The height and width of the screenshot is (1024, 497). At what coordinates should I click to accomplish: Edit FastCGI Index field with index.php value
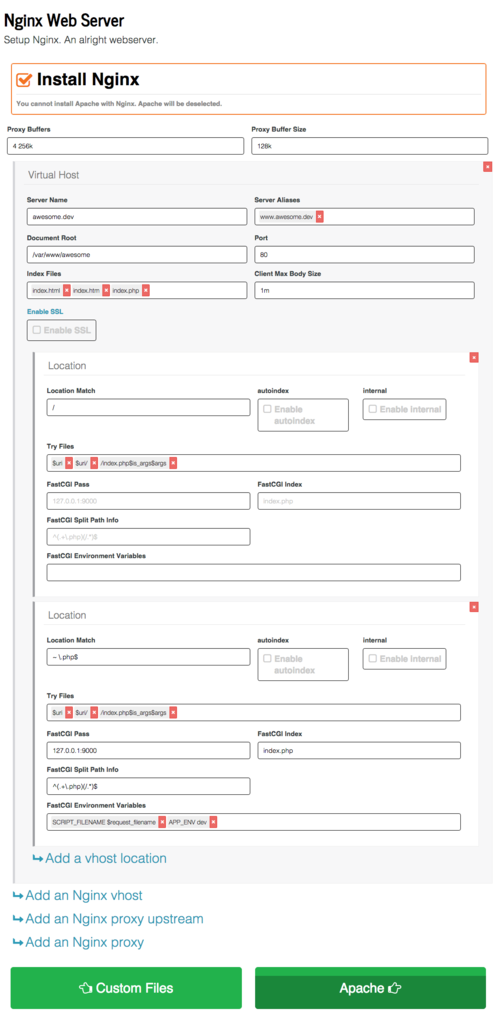point(359,750)
